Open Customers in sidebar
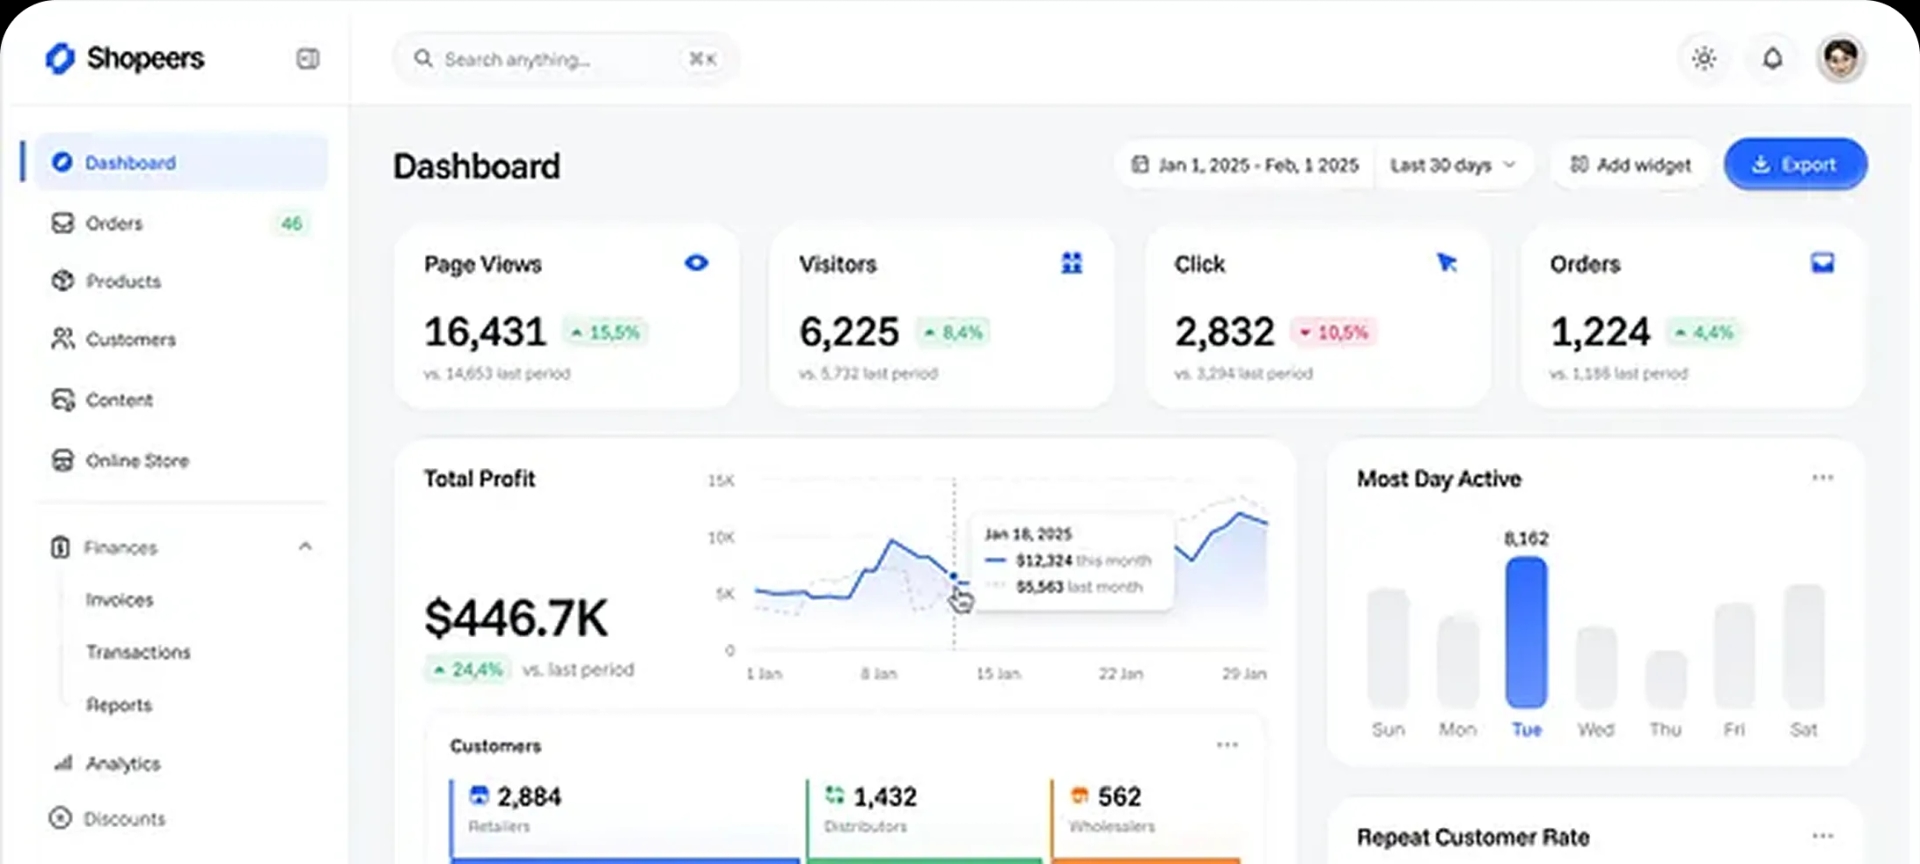Screen dimensions: 1920x864 pos(182,340)
